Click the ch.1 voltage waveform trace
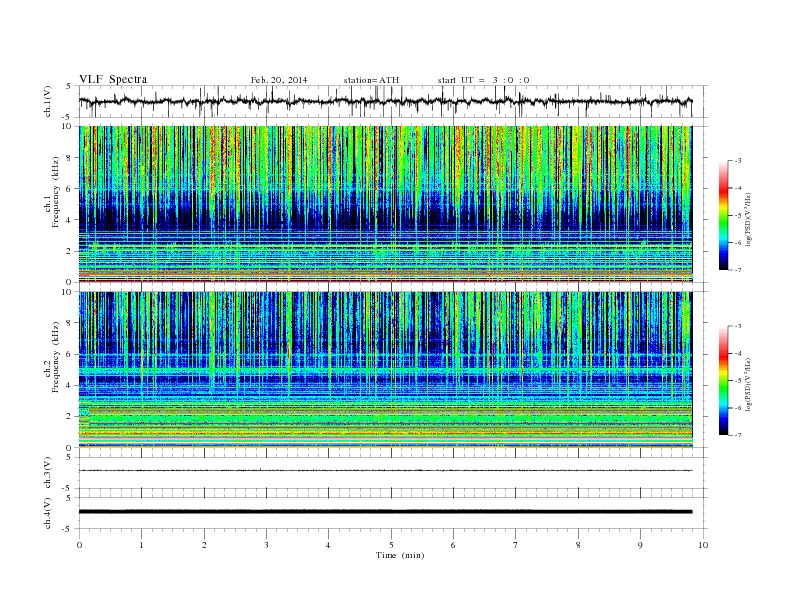The width and height of the screenshot is (792, 612). (386, 101)
